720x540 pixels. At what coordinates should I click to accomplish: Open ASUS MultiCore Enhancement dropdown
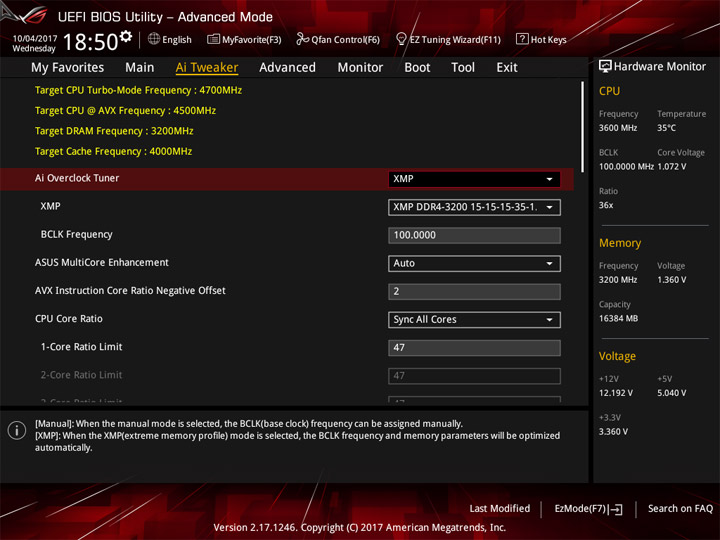[x=474, y=264]
